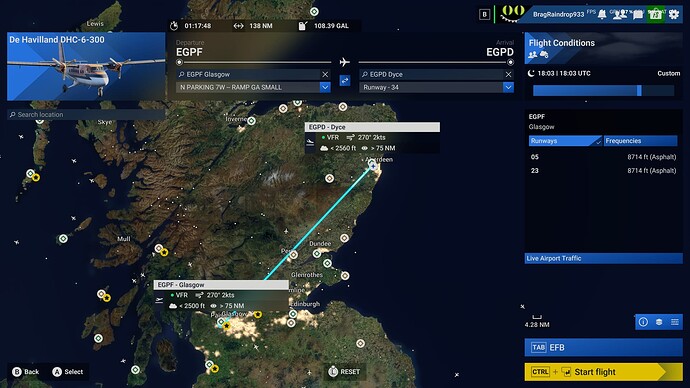The width and height of the screenshot is (690, 388).
Task: Switch to the Frequencies tab
Action: (x=640, y=141)
